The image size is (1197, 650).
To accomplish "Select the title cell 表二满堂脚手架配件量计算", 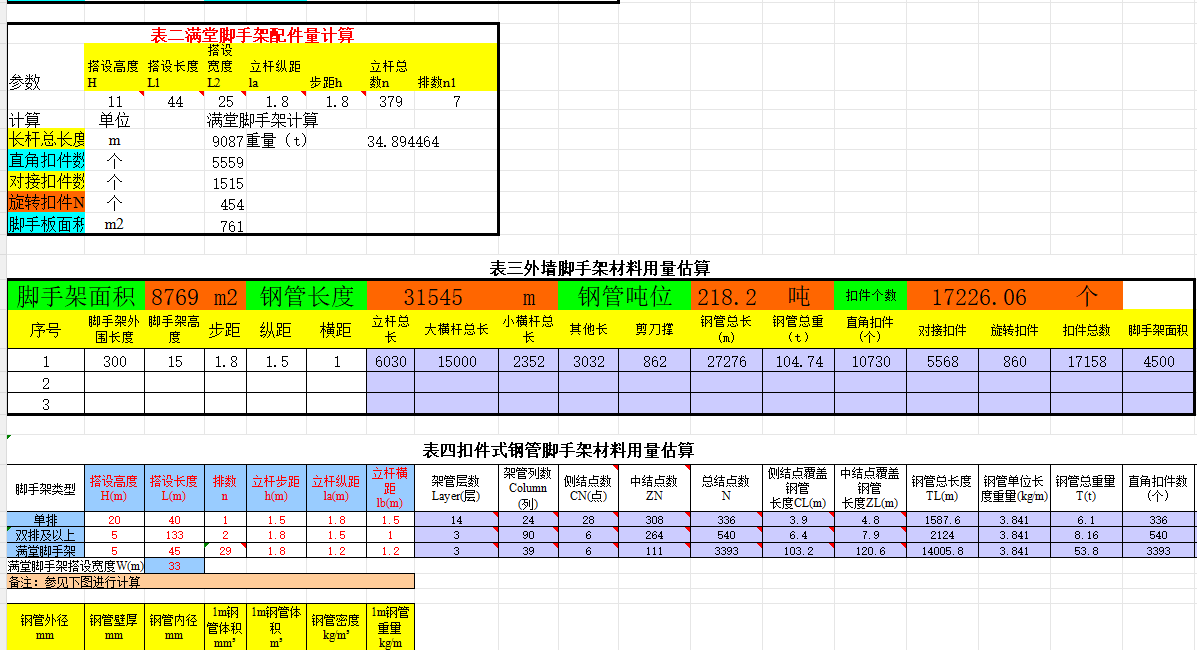I will pos(252,35).
